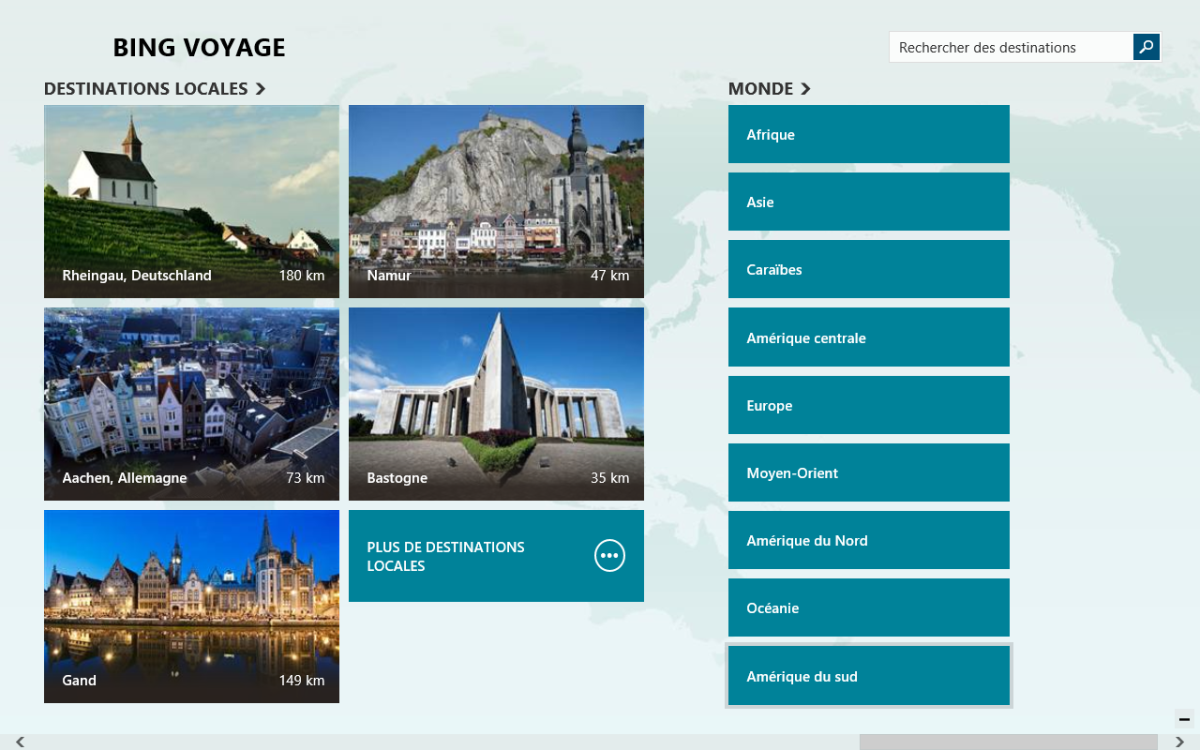Select the Moyen-Orient region

coord(869,472)
